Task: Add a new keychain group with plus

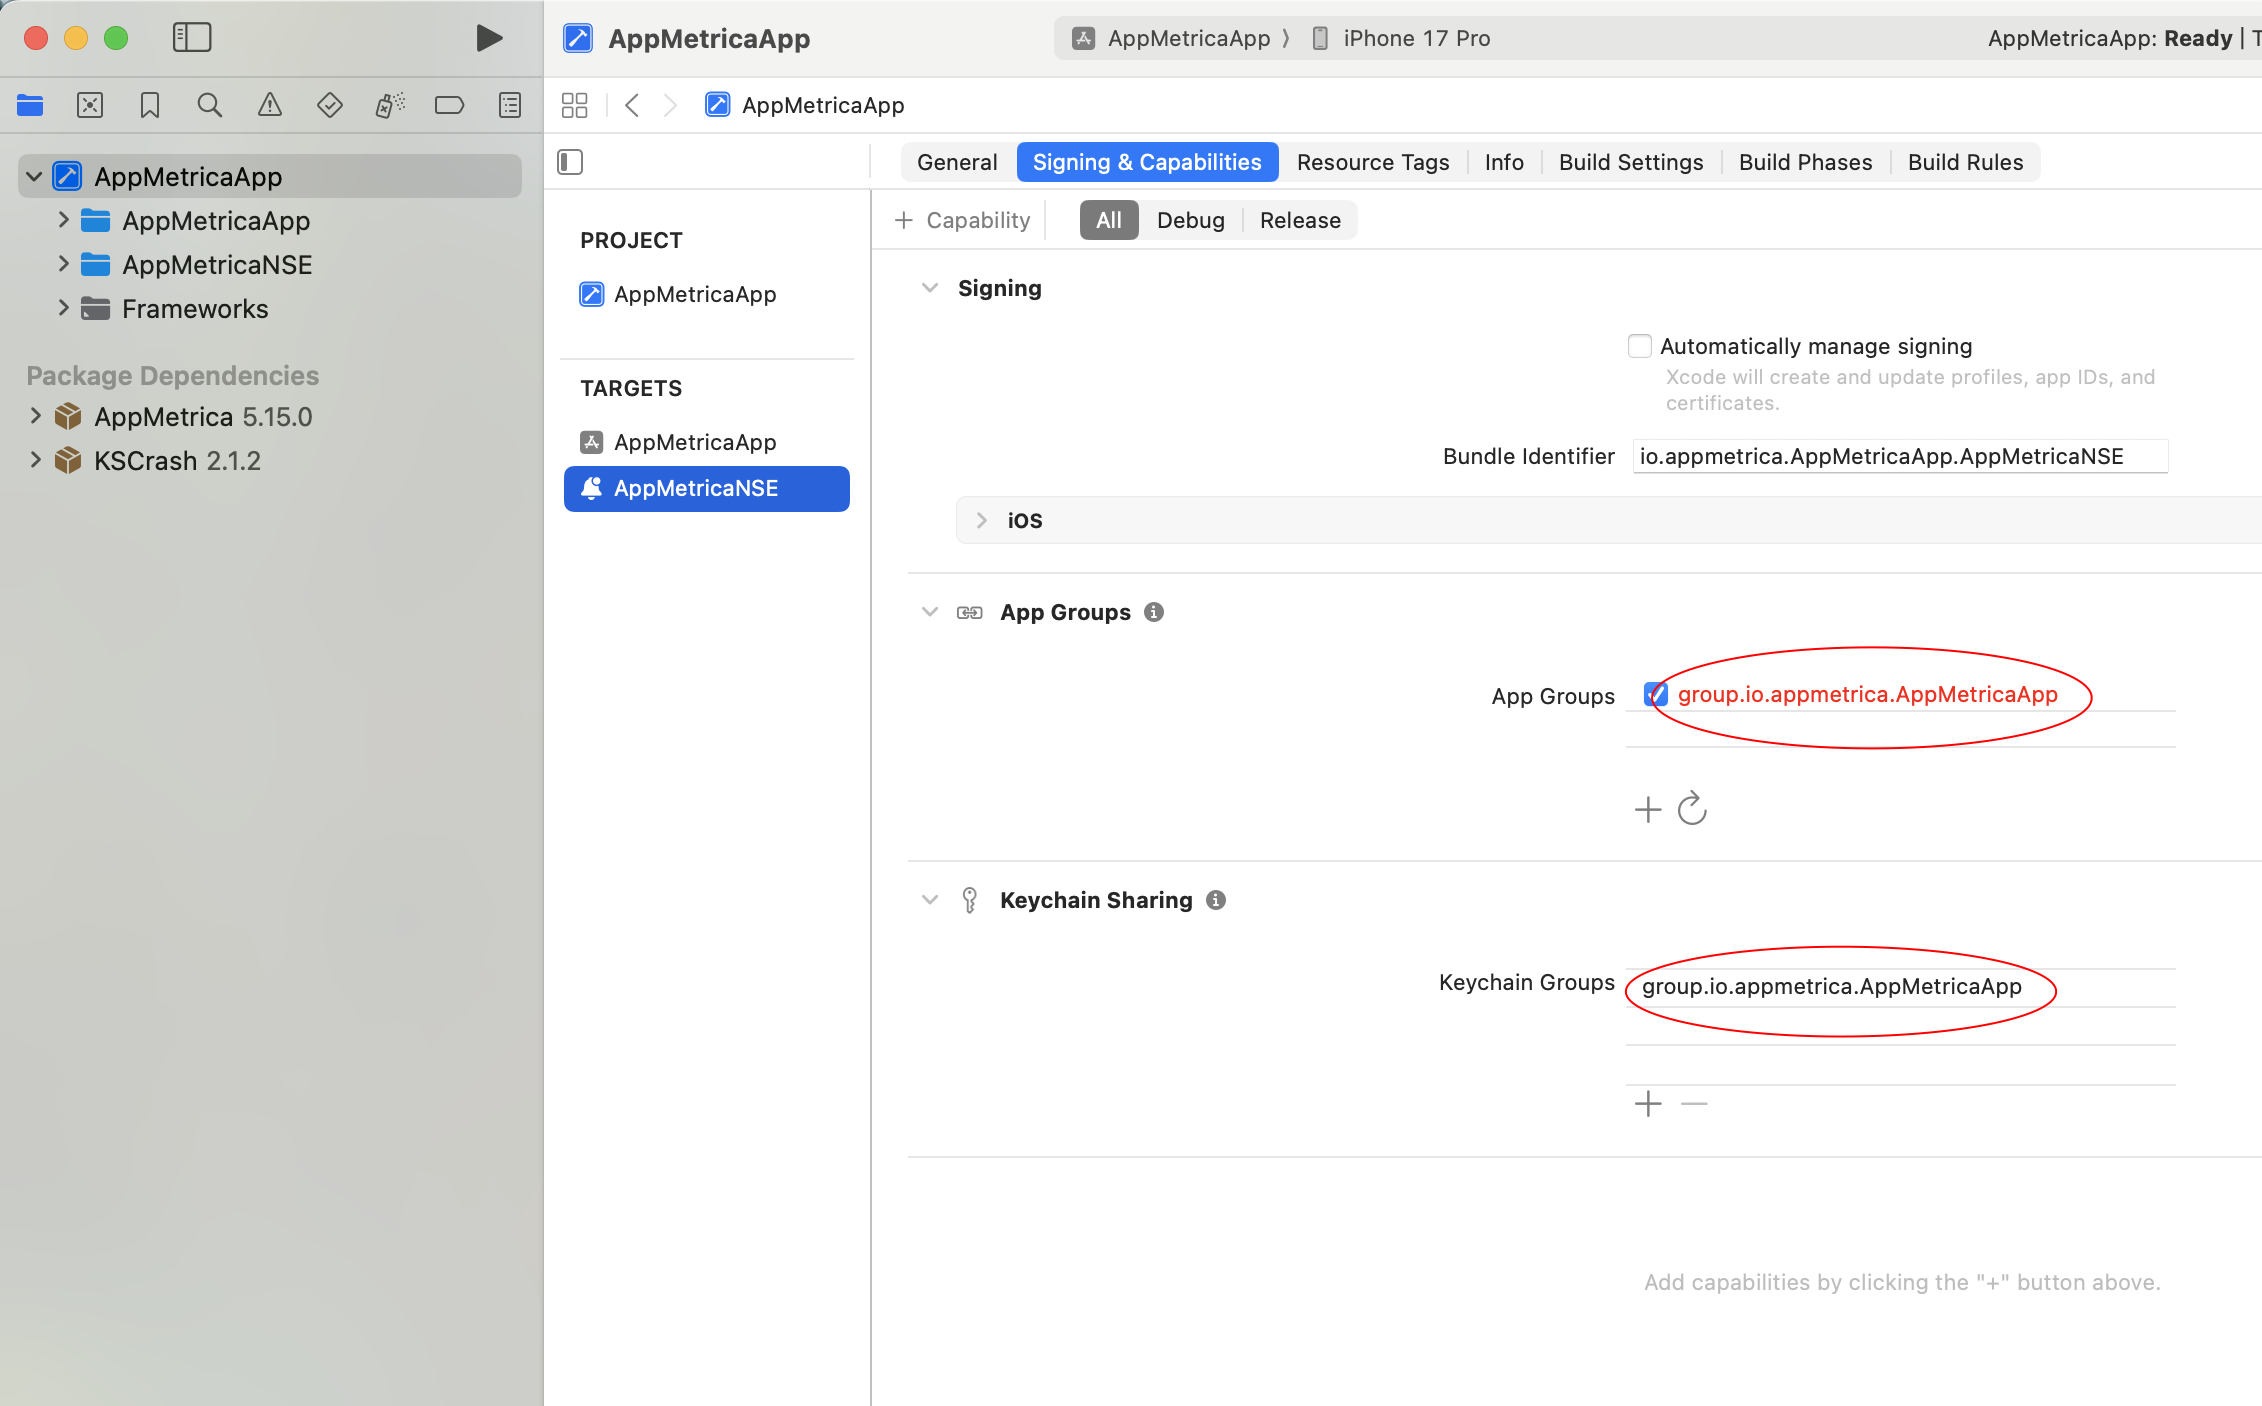Action: (x=1647, y=1103)
